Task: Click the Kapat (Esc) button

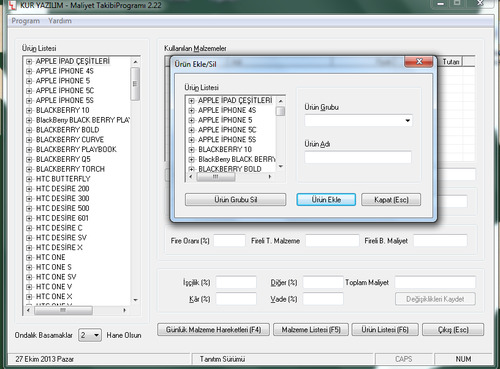Action: [391, 200]
